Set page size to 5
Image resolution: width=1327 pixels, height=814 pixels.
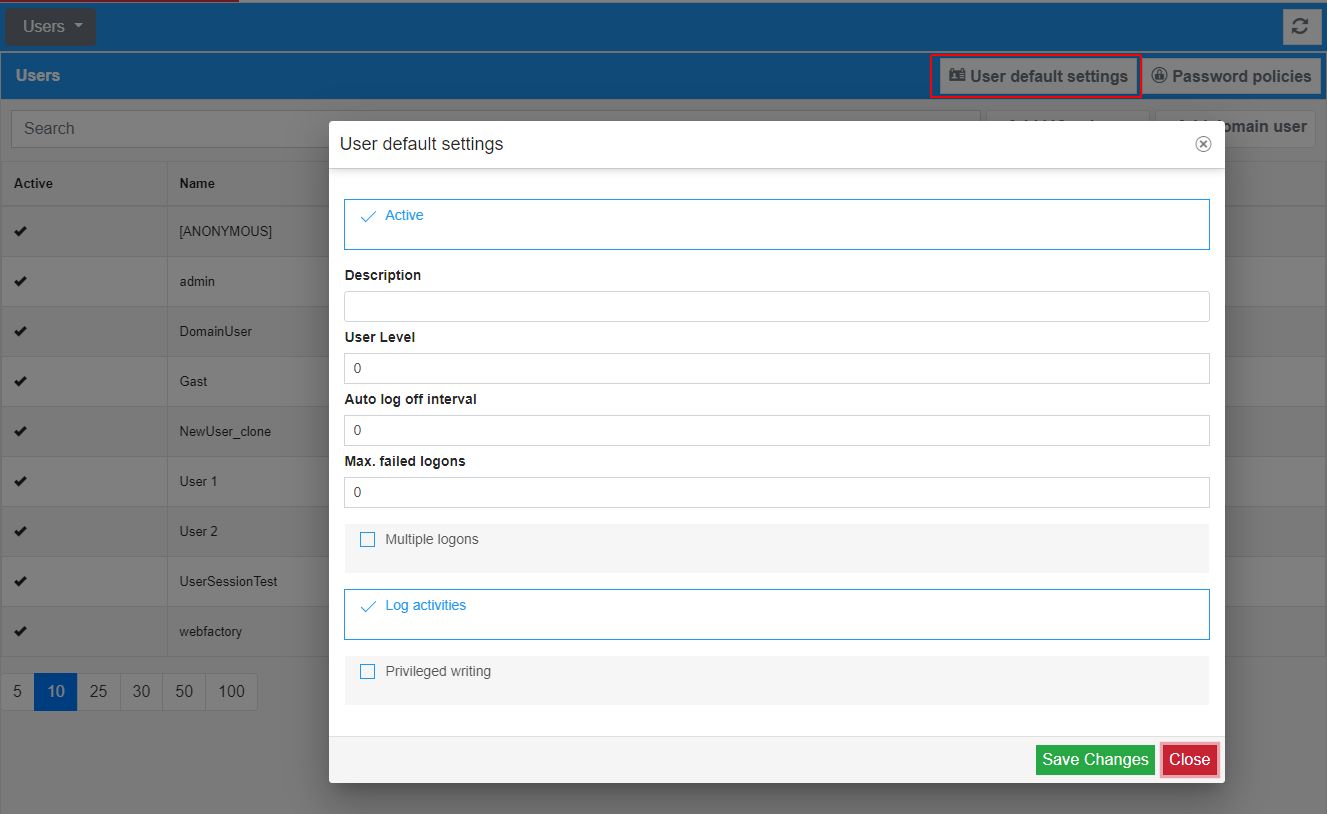click(18, 692)
